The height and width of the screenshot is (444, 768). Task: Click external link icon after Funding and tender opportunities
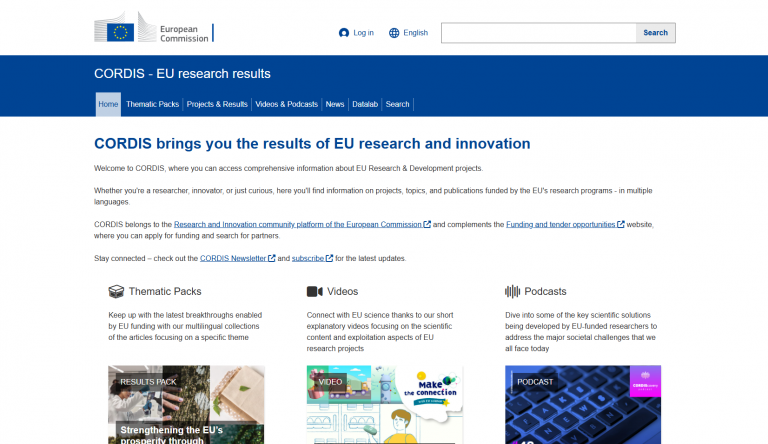621,224
